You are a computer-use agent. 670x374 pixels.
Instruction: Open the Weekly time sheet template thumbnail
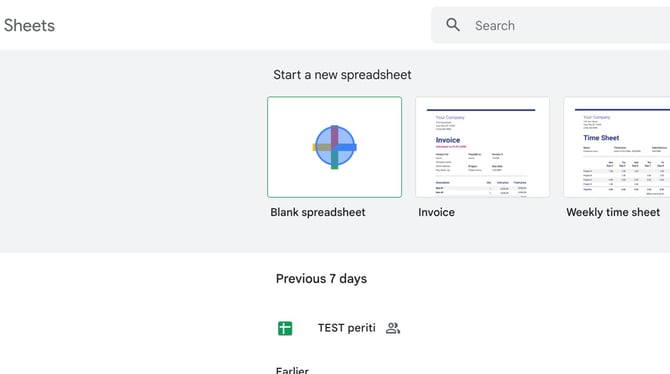(x=617, y=147)
